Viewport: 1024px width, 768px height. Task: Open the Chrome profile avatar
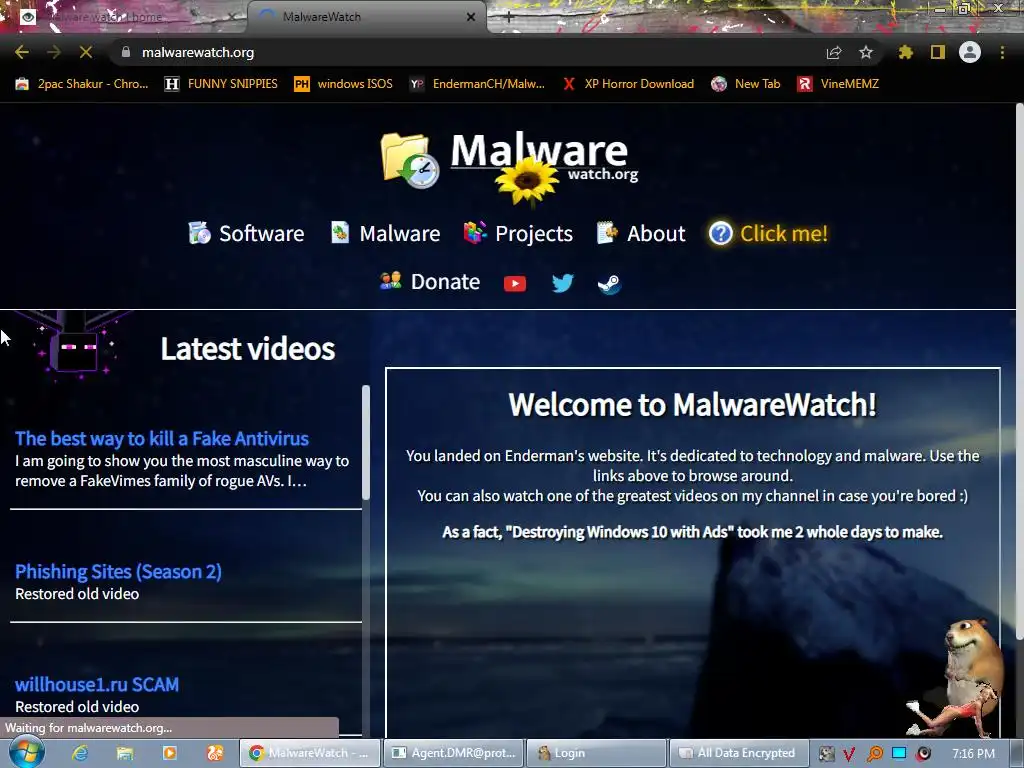click(x=970, y=52)
